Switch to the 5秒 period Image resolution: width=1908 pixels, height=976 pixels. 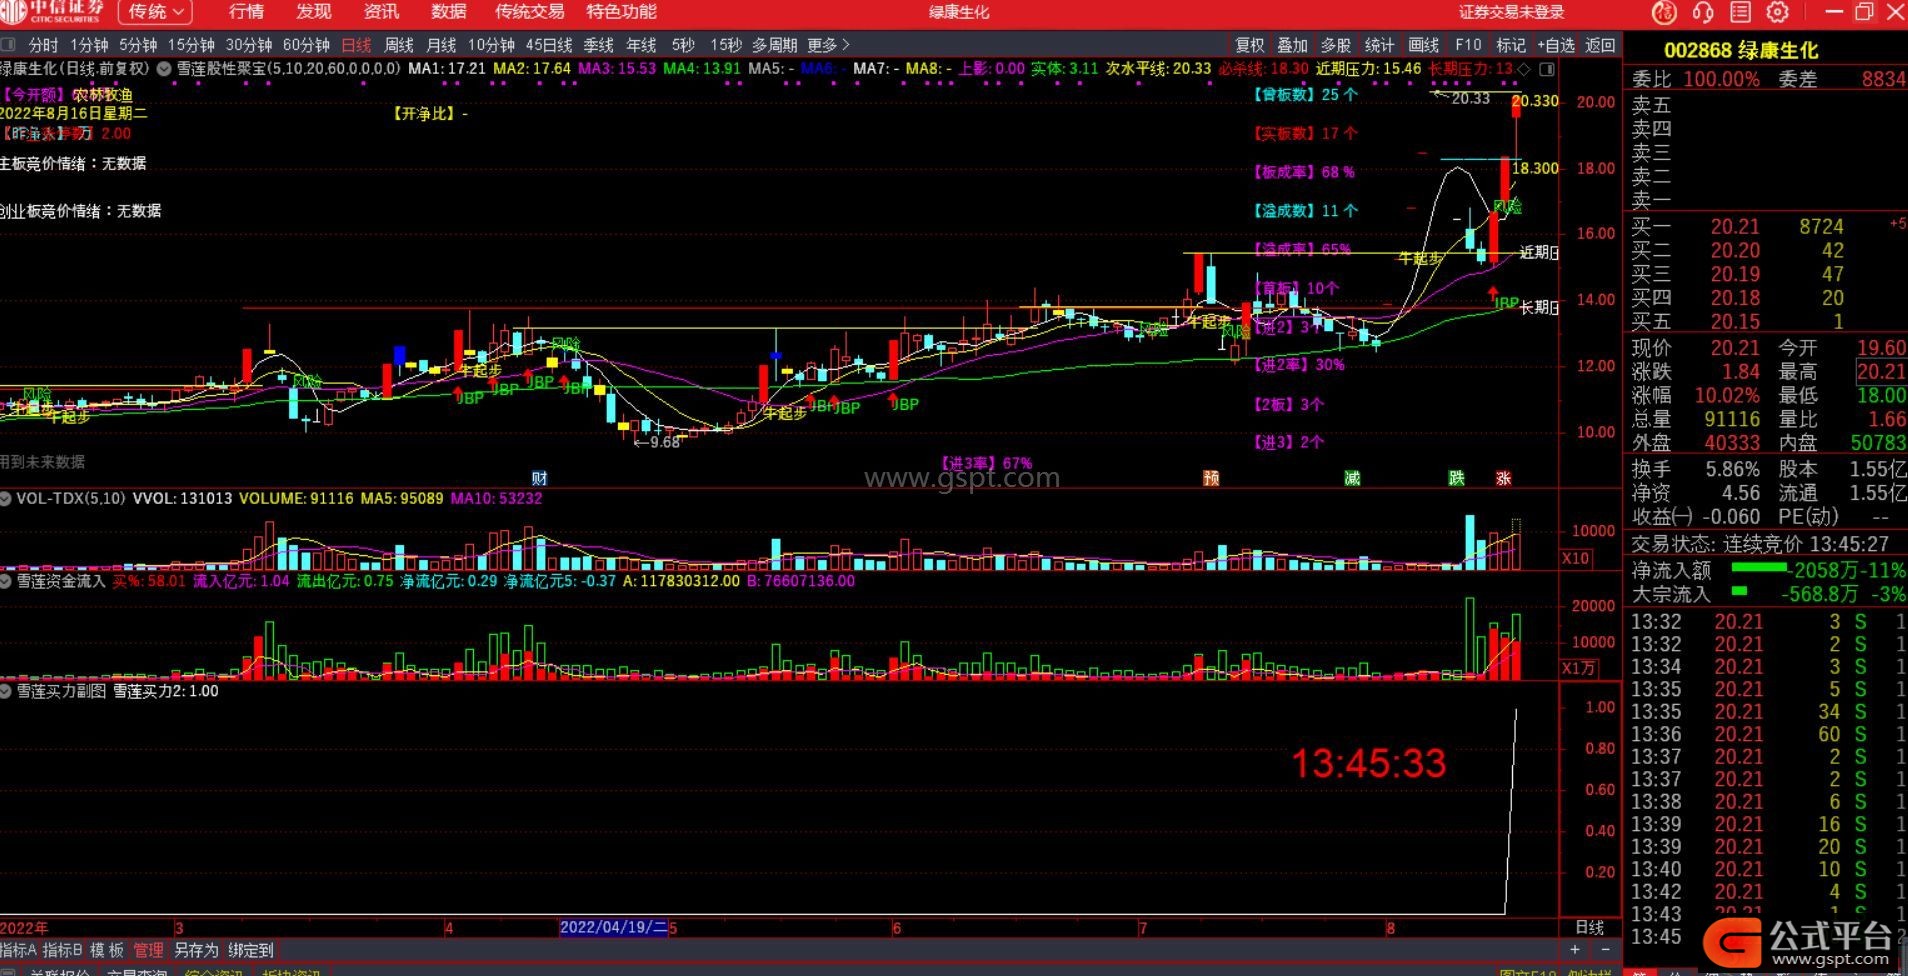tap(683, 45)
